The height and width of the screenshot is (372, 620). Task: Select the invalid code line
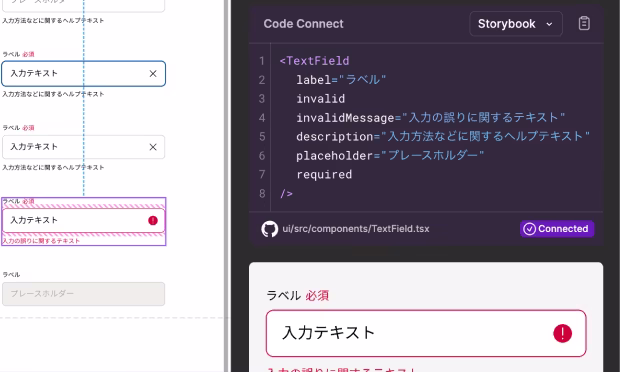pyautogui.click(x=321, y=99)
